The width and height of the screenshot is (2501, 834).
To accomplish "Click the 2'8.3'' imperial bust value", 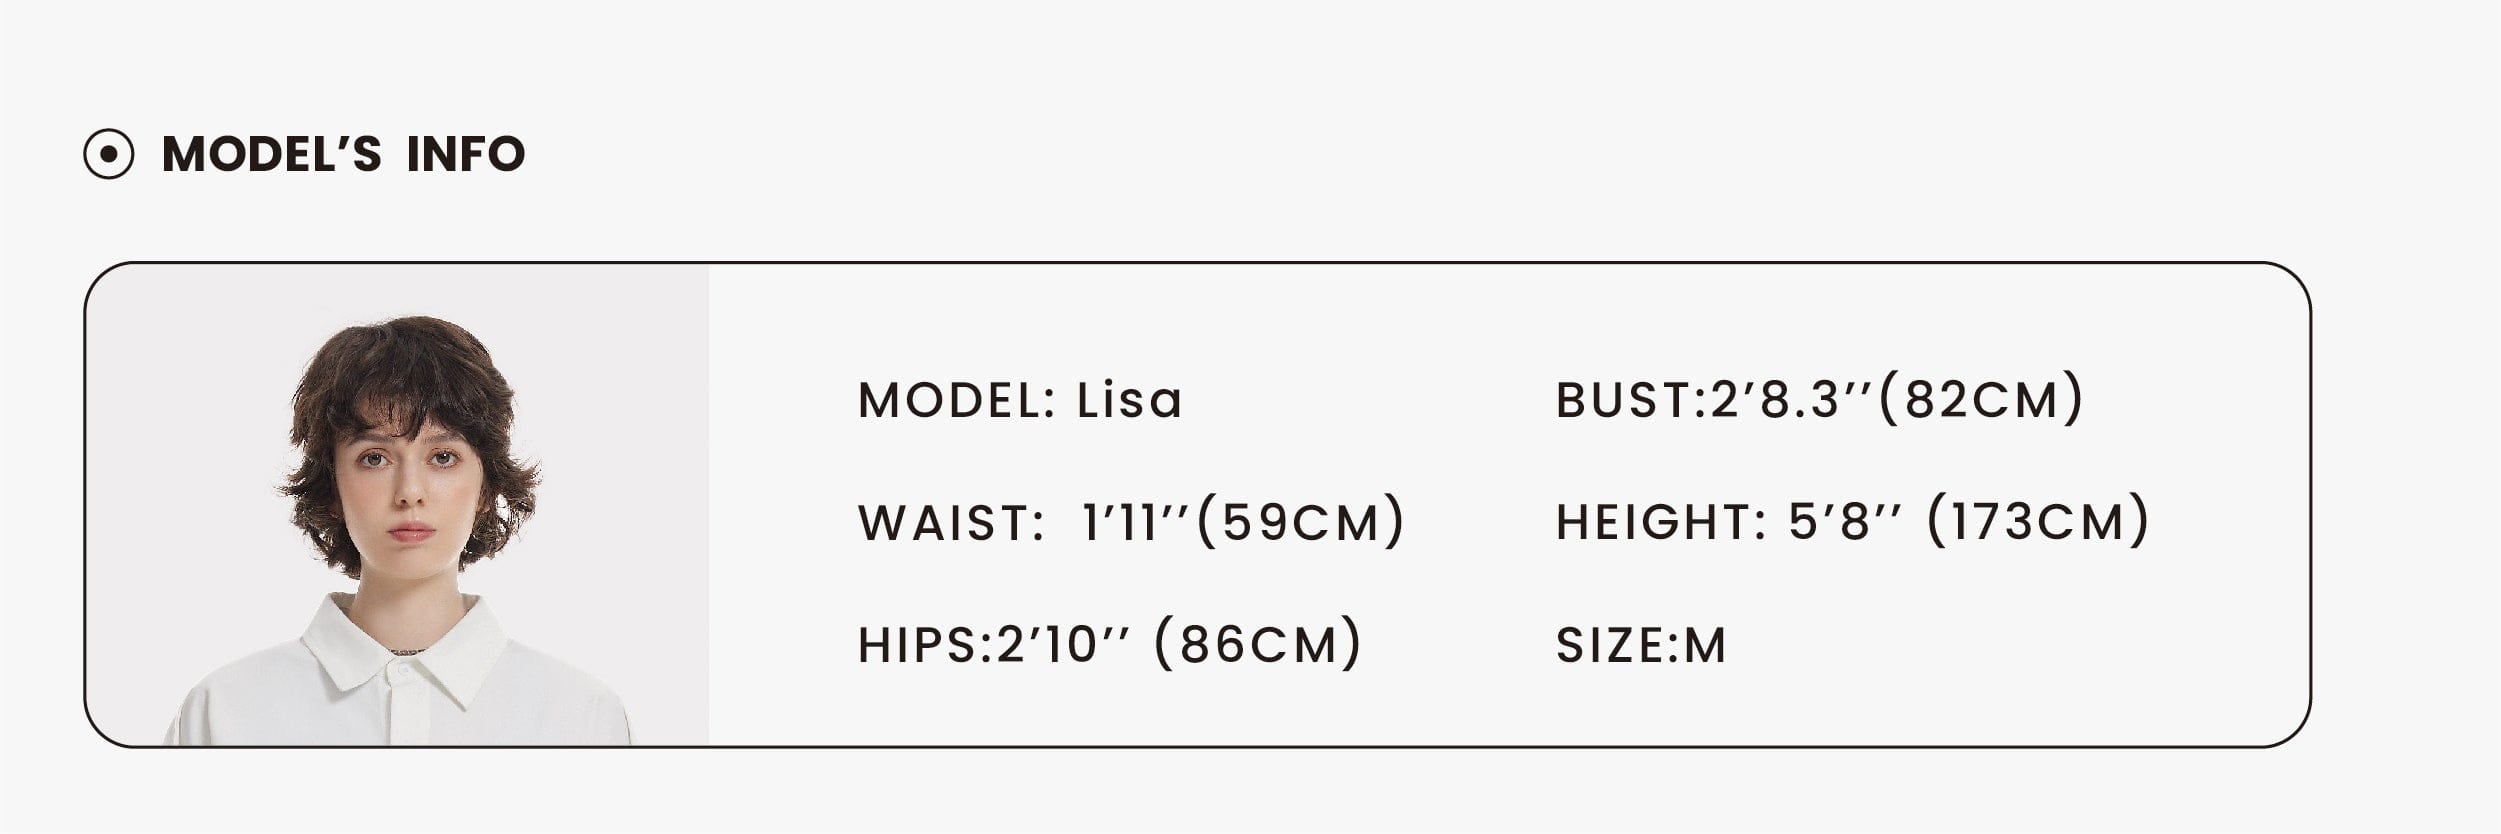I will (1791, 400).
